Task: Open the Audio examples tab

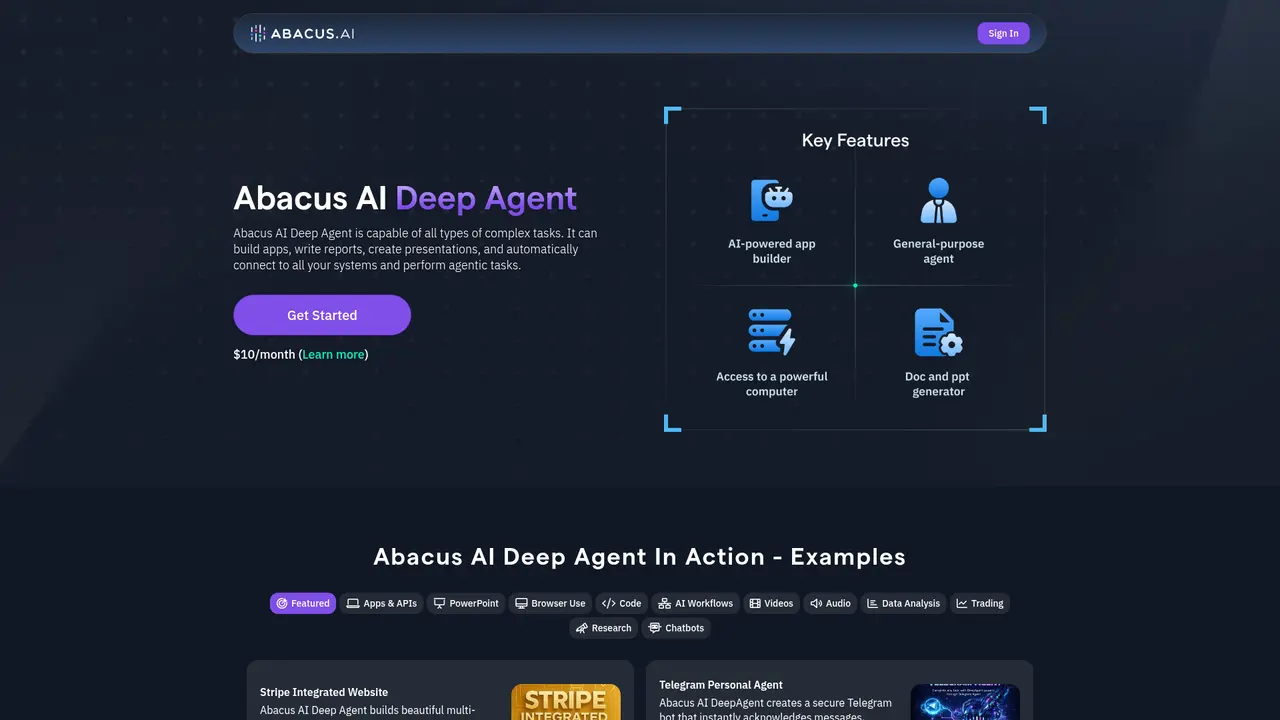Action: 830,603
